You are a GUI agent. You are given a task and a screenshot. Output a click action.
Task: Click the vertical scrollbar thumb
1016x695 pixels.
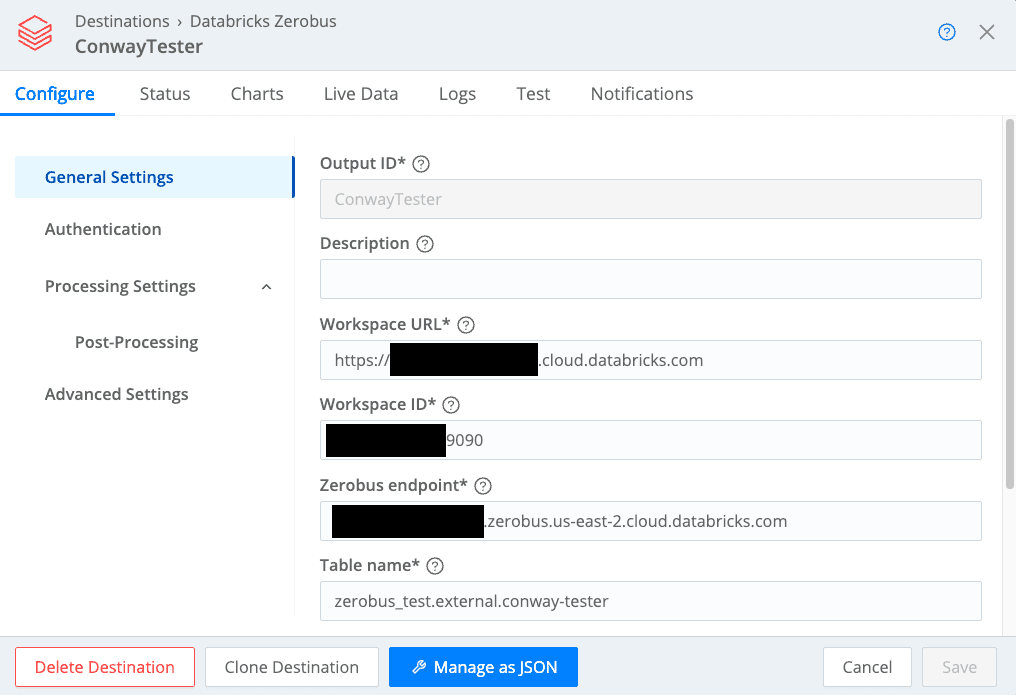(x=1009, y=304)
